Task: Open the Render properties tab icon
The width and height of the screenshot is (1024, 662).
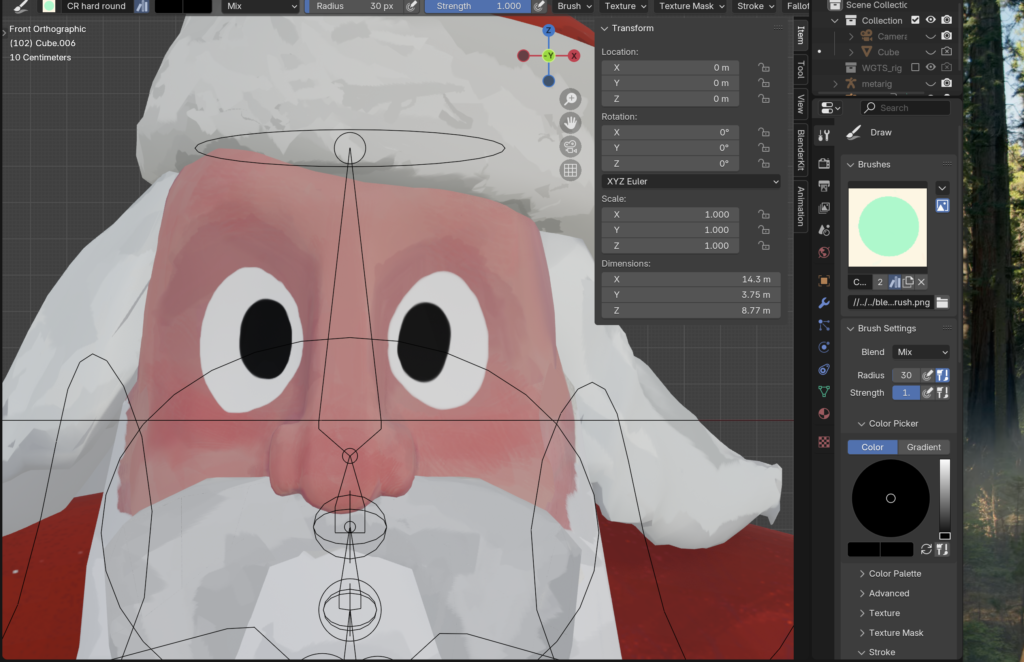Action: click(824, 163)
